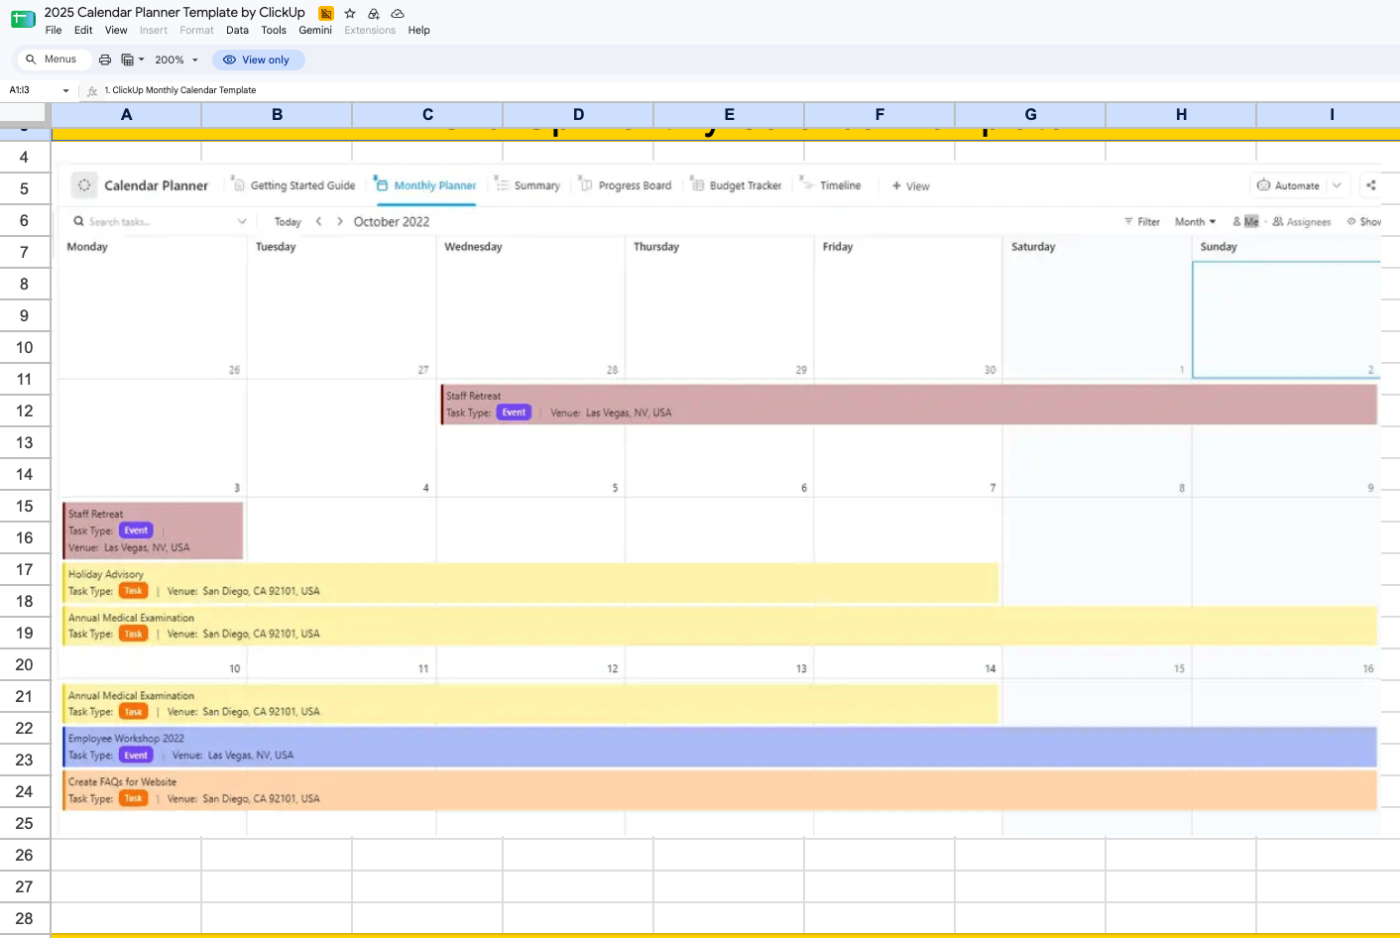Click the search Menus box

click(52, 59)
